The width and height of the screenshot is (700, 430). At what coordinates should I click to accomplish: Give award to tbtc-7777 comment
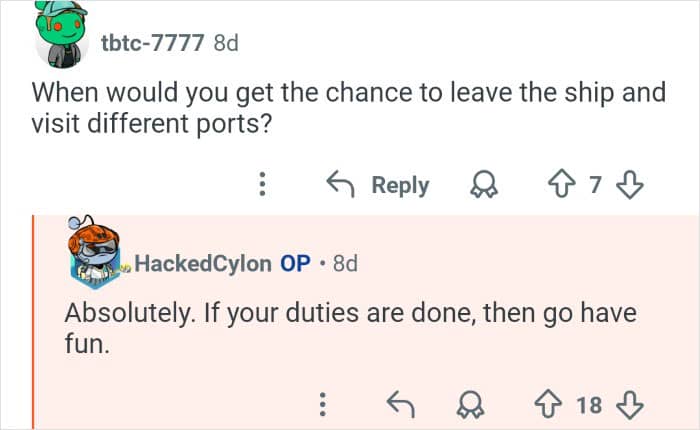487,185
